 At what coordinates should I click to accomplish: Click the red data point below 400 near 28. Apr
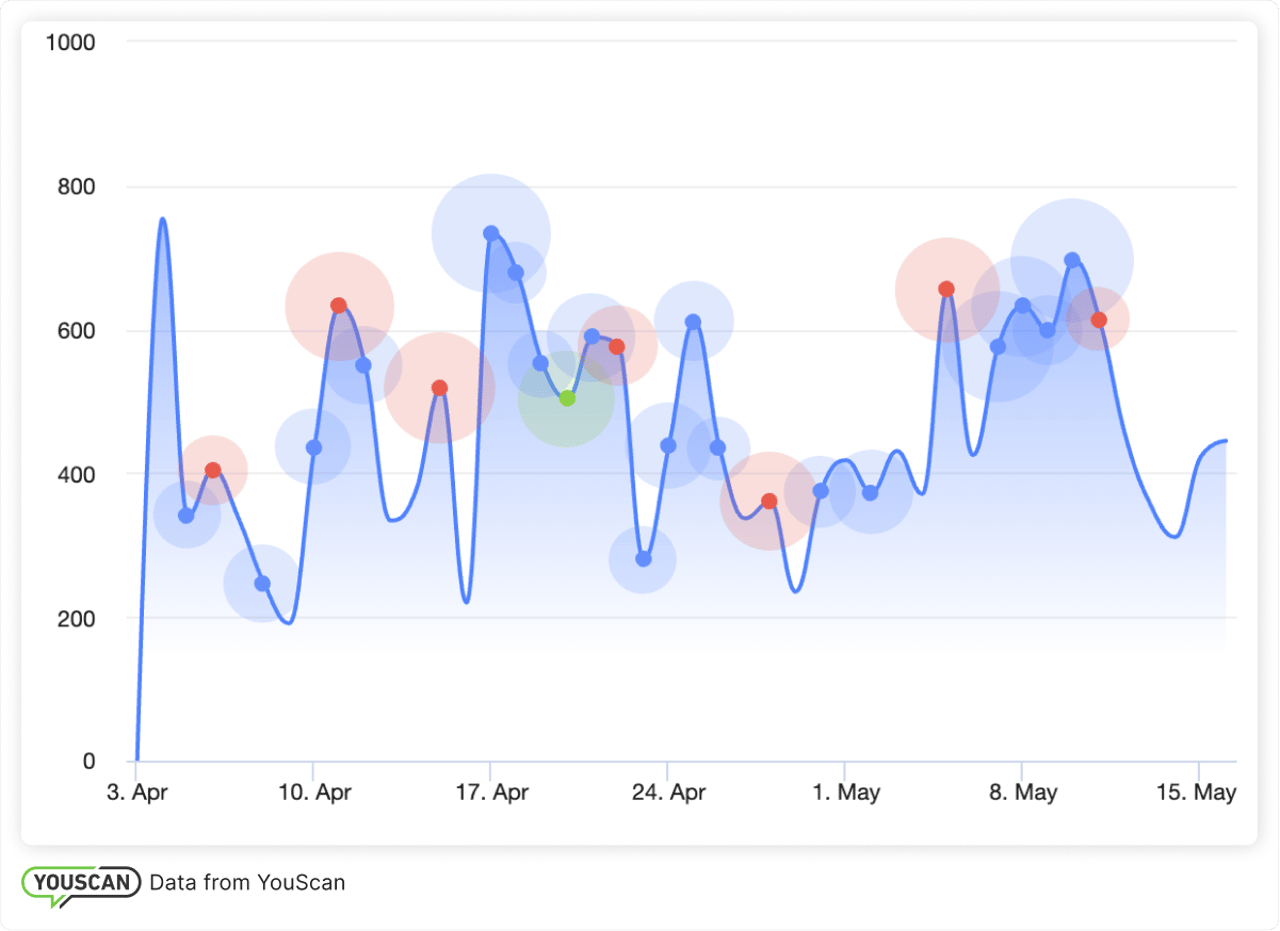[769, 501]
